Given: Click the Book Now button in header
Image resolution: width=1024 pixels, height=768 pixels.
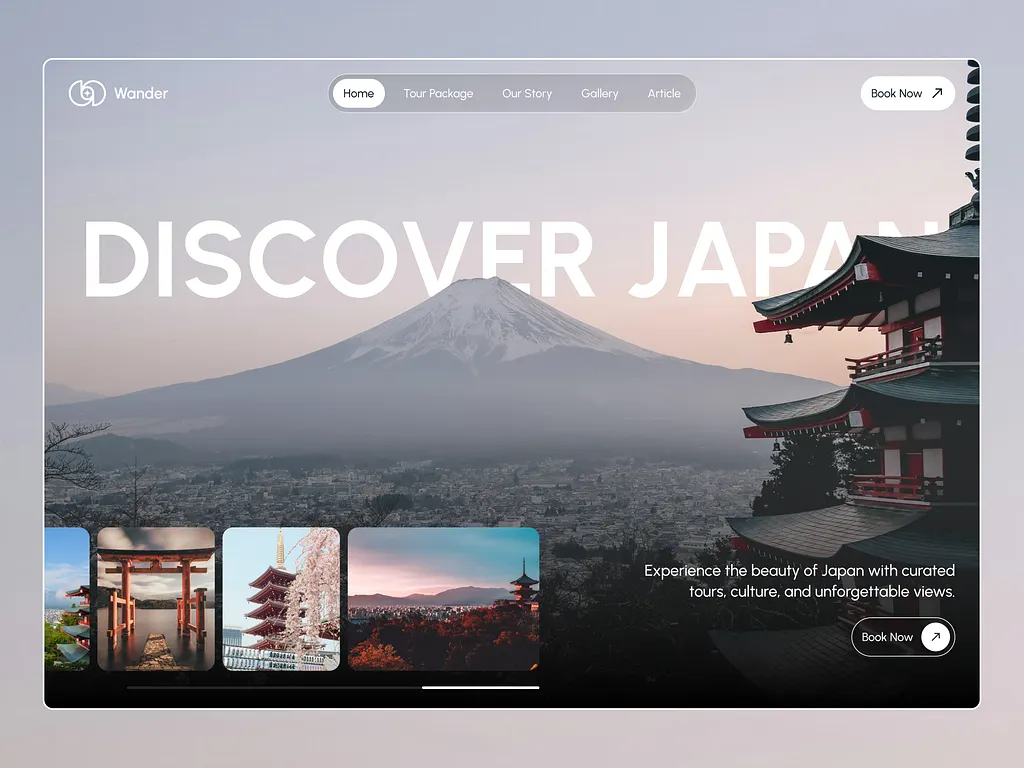Looking at the screenshot, I should (908, 93).
